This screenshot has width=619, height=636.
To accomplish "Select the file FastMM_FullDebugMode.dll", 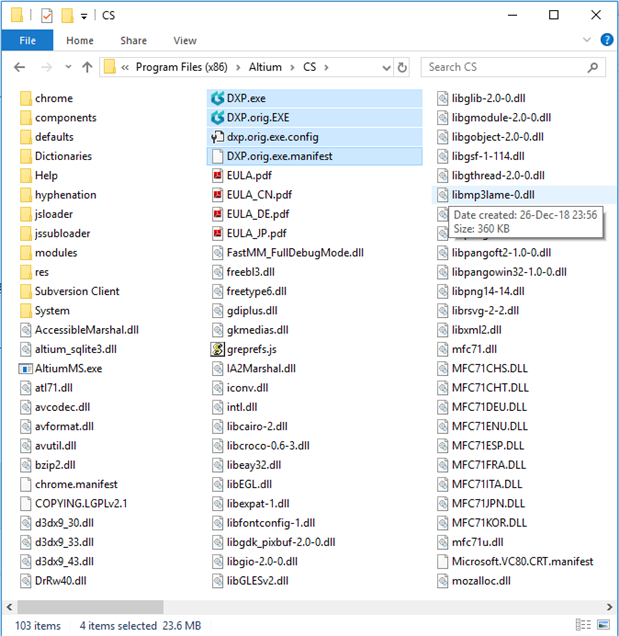I will tap(288, 253).
